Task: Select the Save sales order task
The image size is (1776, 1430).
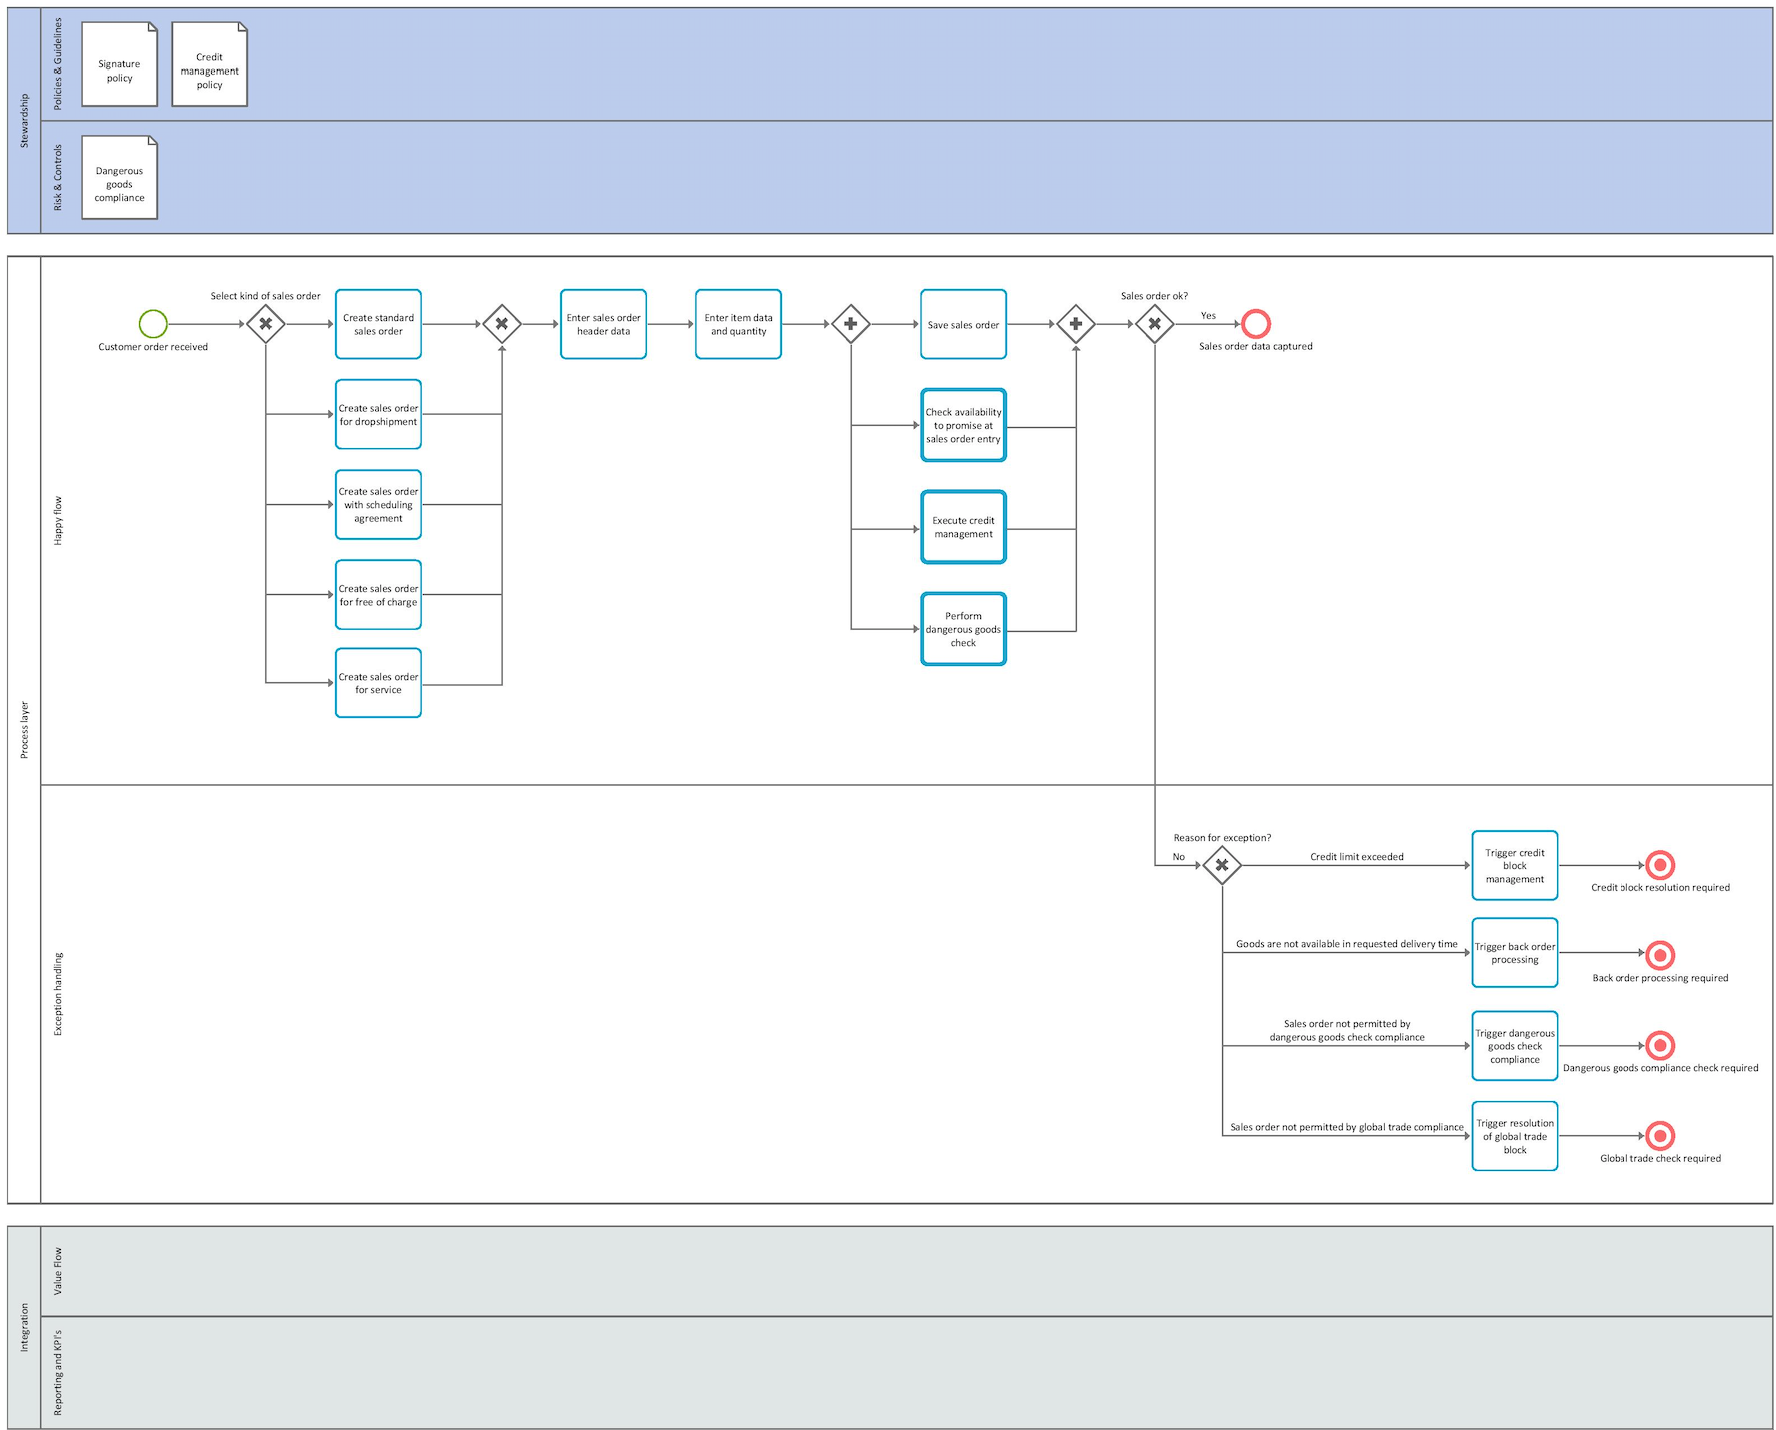Action: pos(963,324)
